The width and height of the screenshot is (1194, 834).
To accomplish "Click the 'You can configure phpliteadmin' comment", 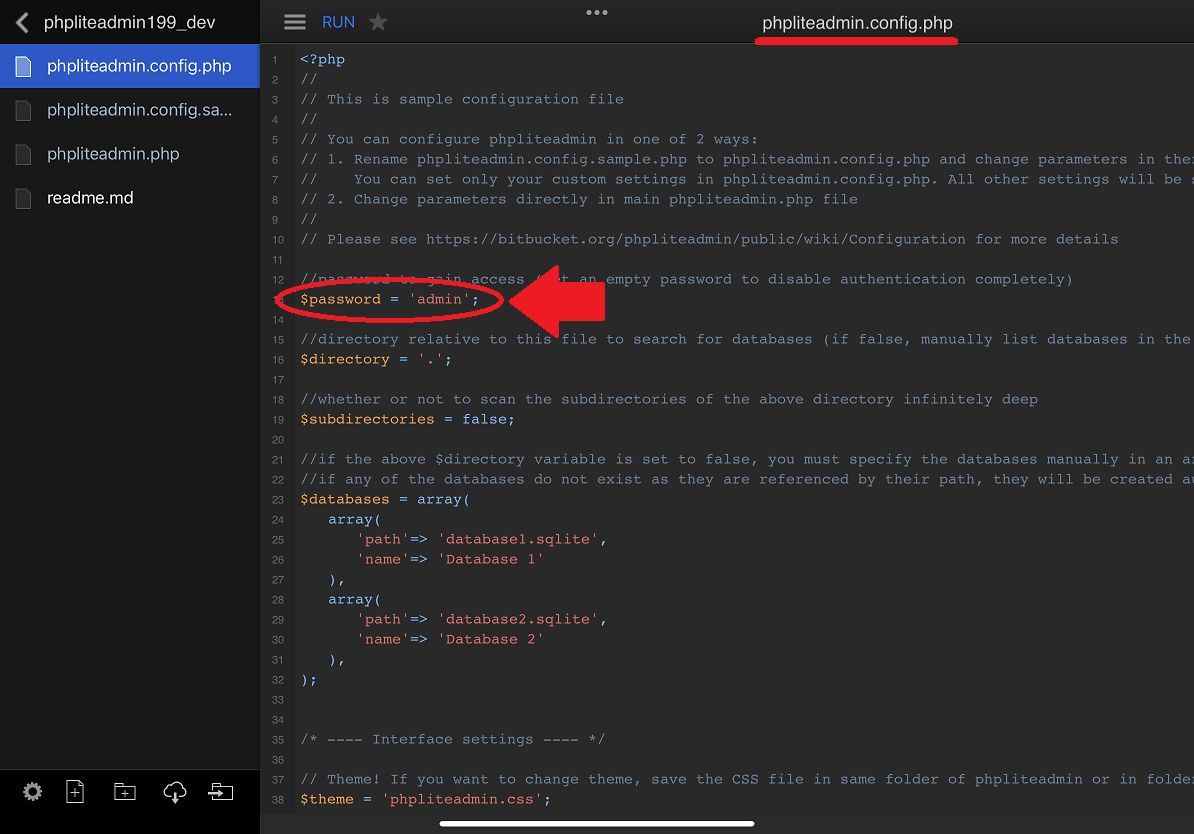I will 528,139.
